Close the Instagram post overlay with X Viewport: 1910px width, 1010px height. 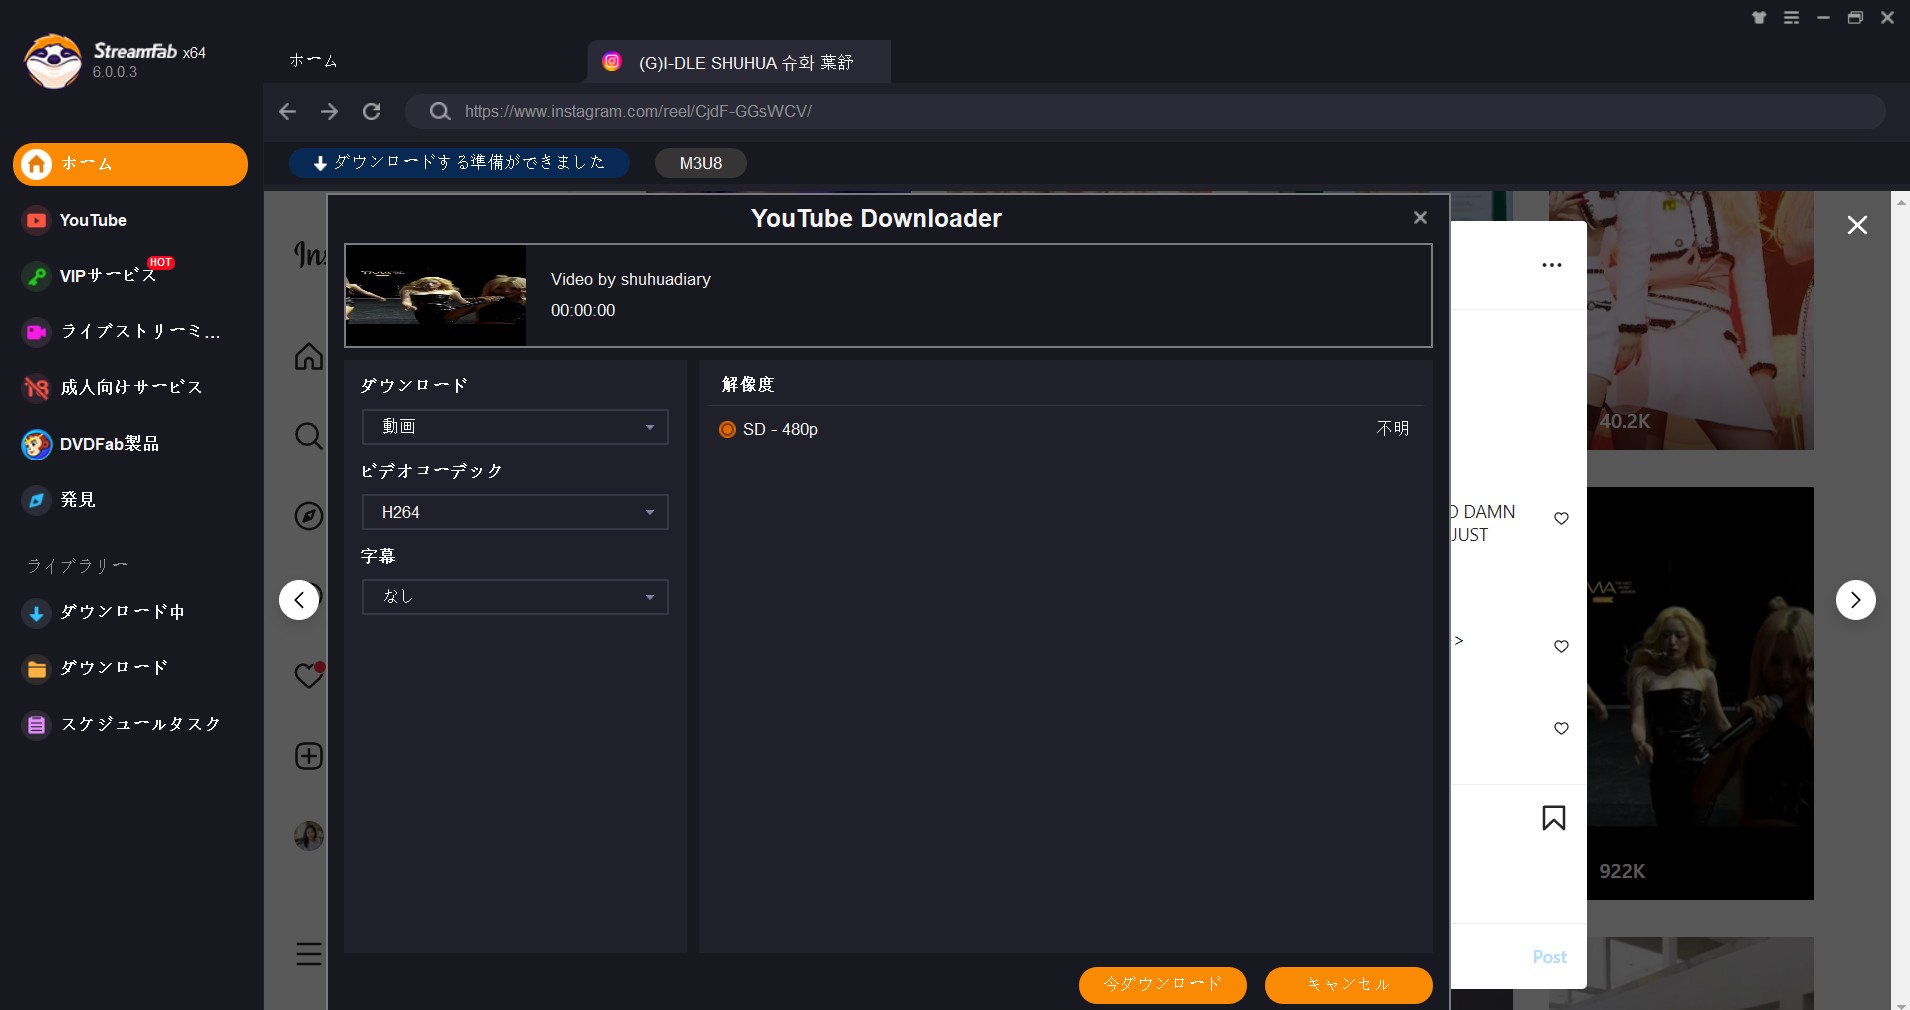coord(1857,225)
